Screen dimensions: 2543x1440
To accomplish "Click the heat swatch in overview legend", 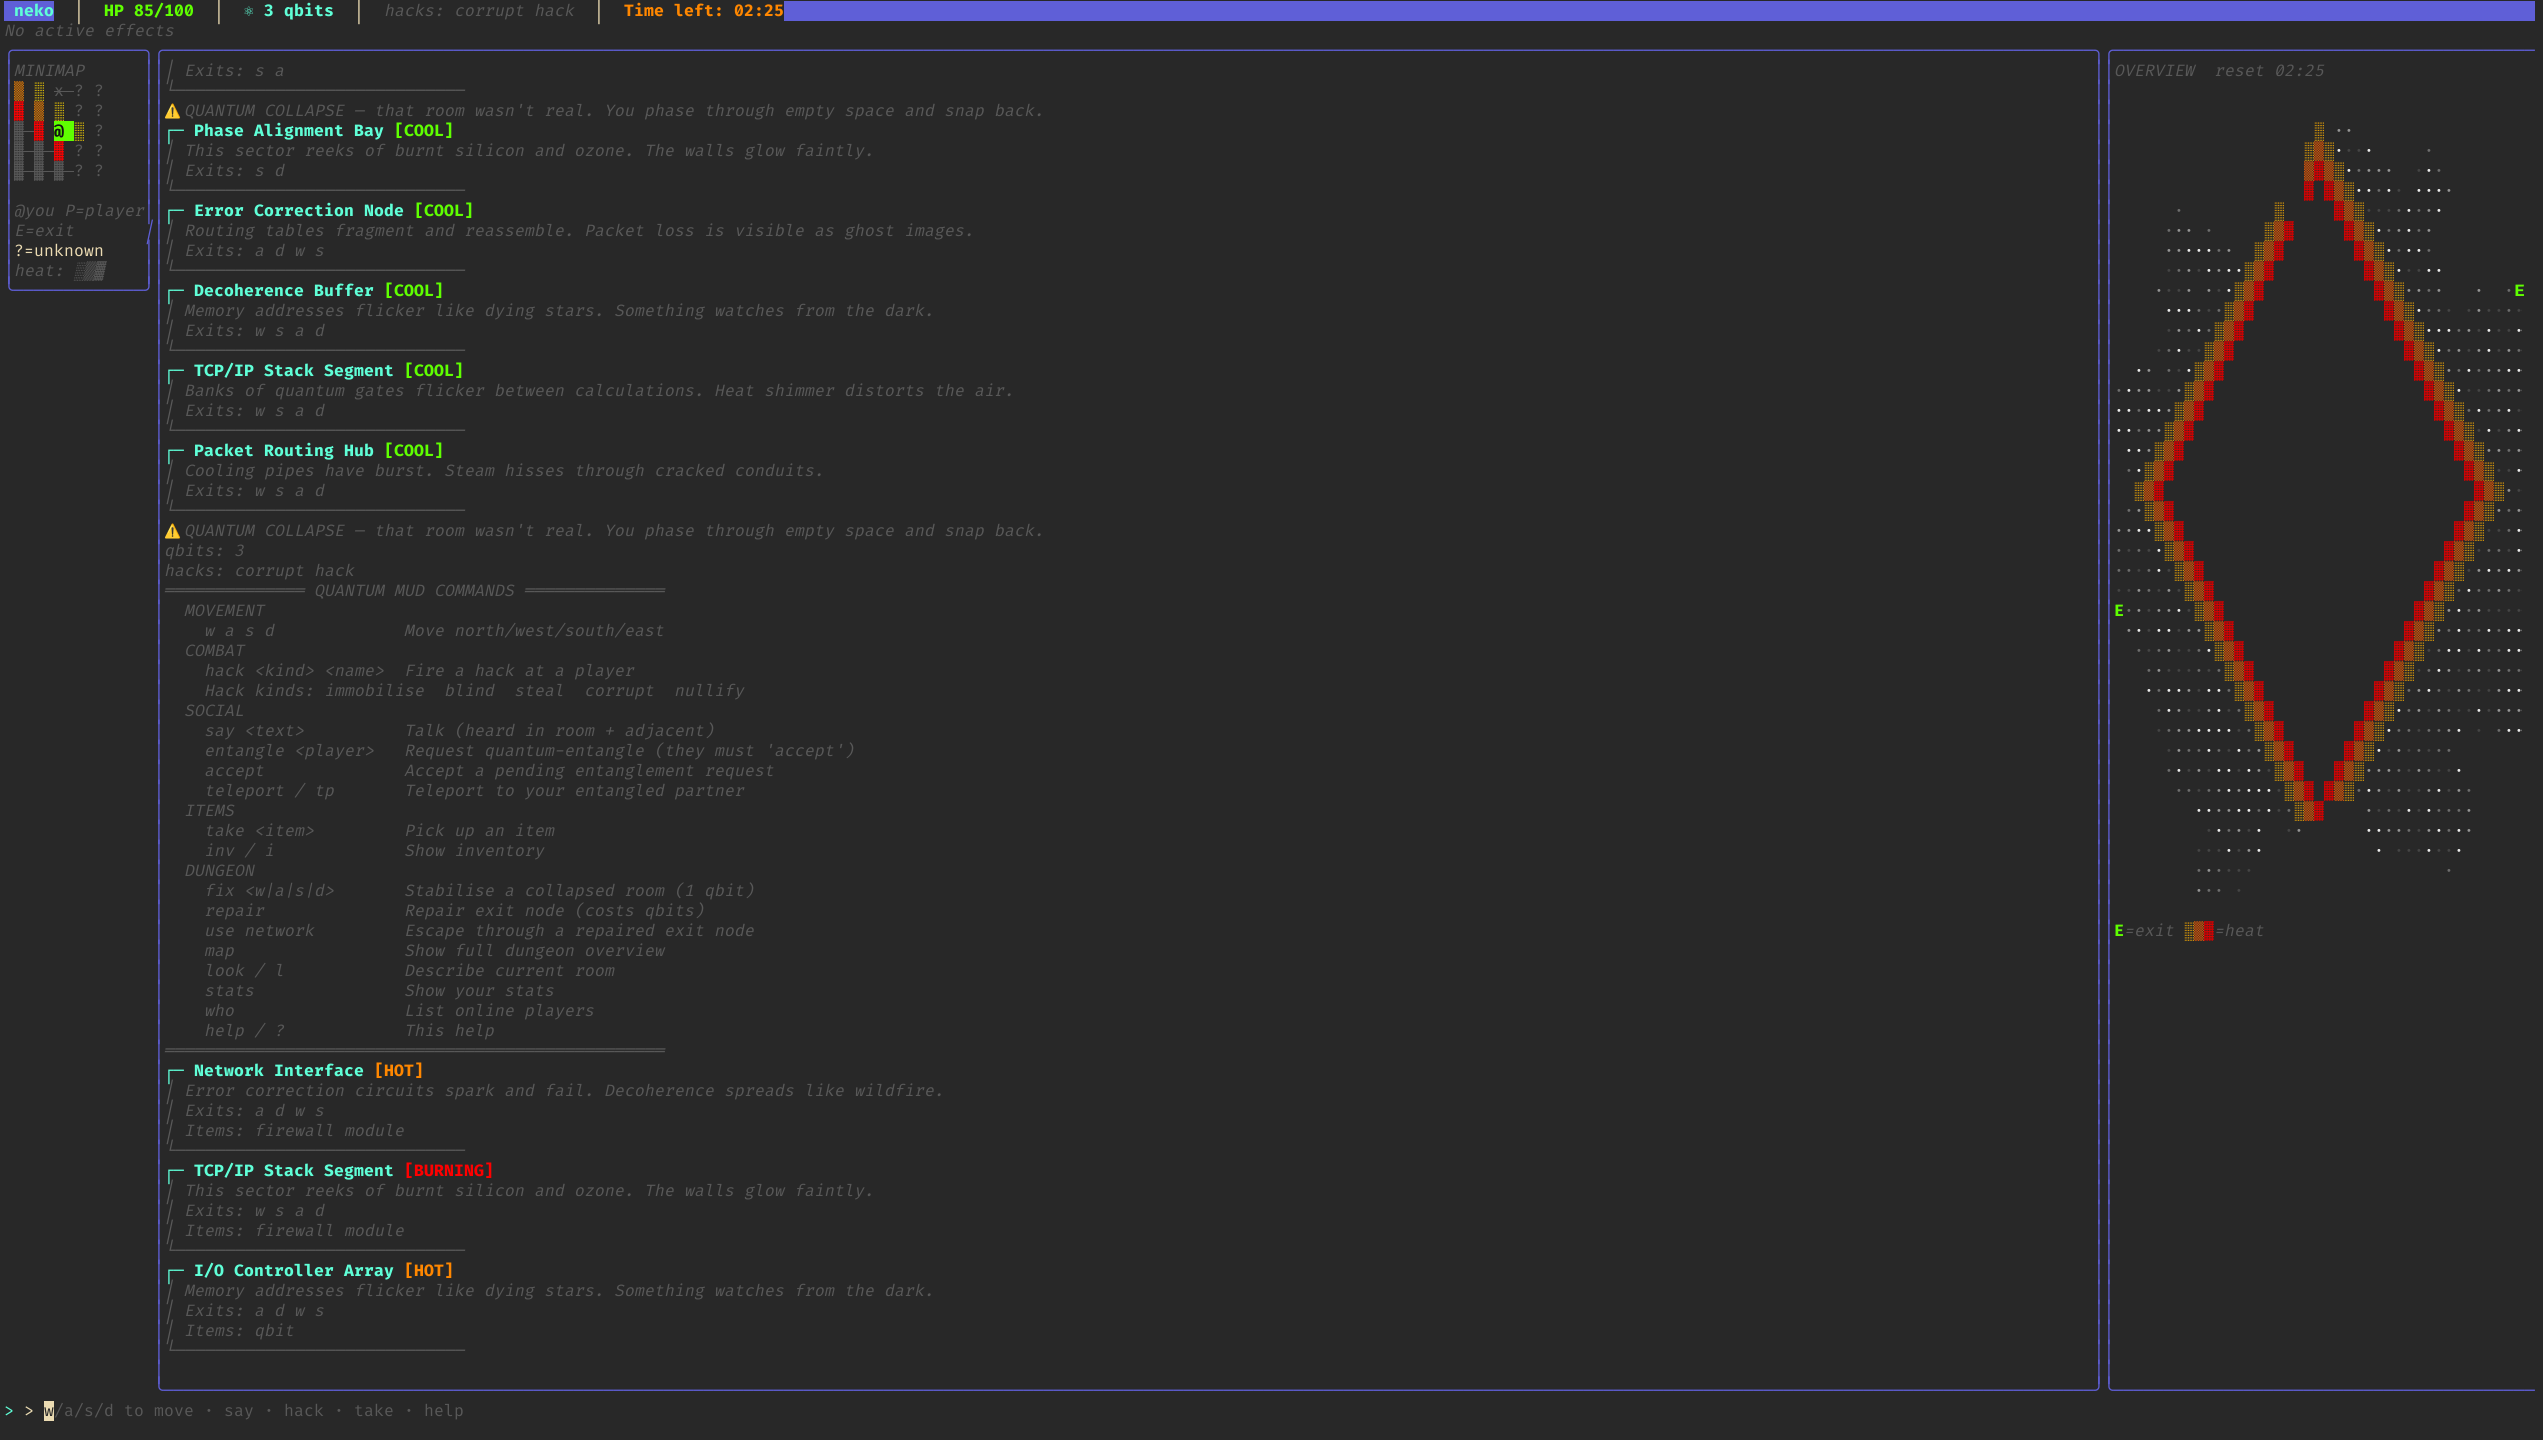I will [x=2198, y=931].
